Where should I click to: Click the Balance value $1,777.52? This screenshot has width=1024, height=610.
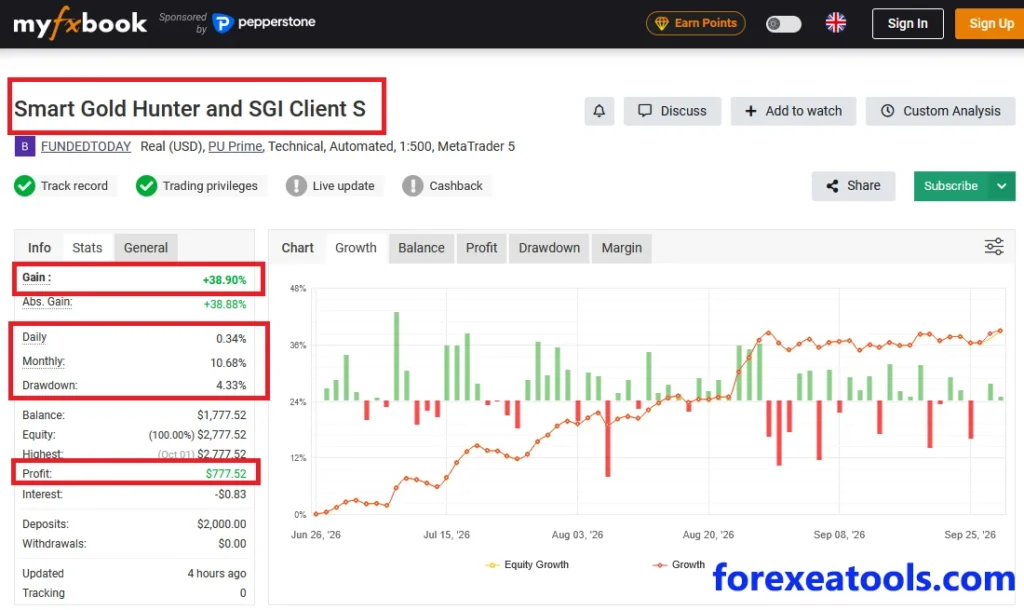pyautogui.click(x=221, y=415)
